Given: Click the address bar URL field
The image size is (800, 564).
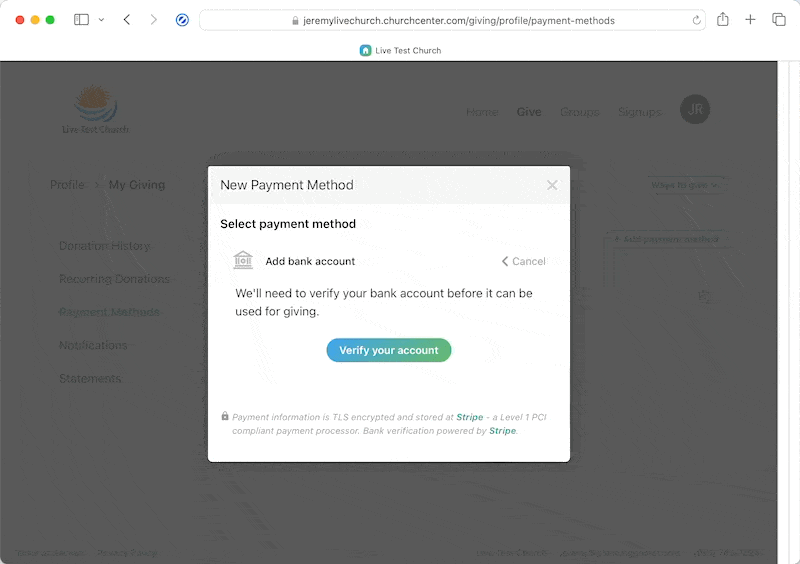Looking at the screenshot, I should coord(450,20).
